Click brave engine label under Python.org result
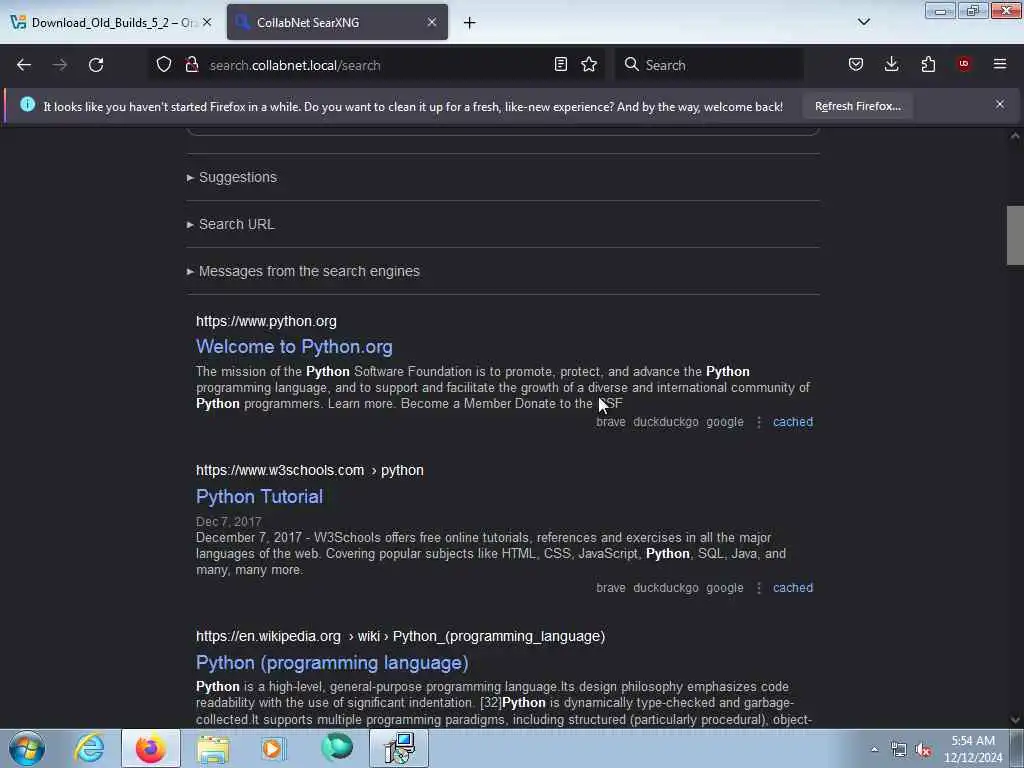This screenshot has height=768, width=1024. [611, 422]
